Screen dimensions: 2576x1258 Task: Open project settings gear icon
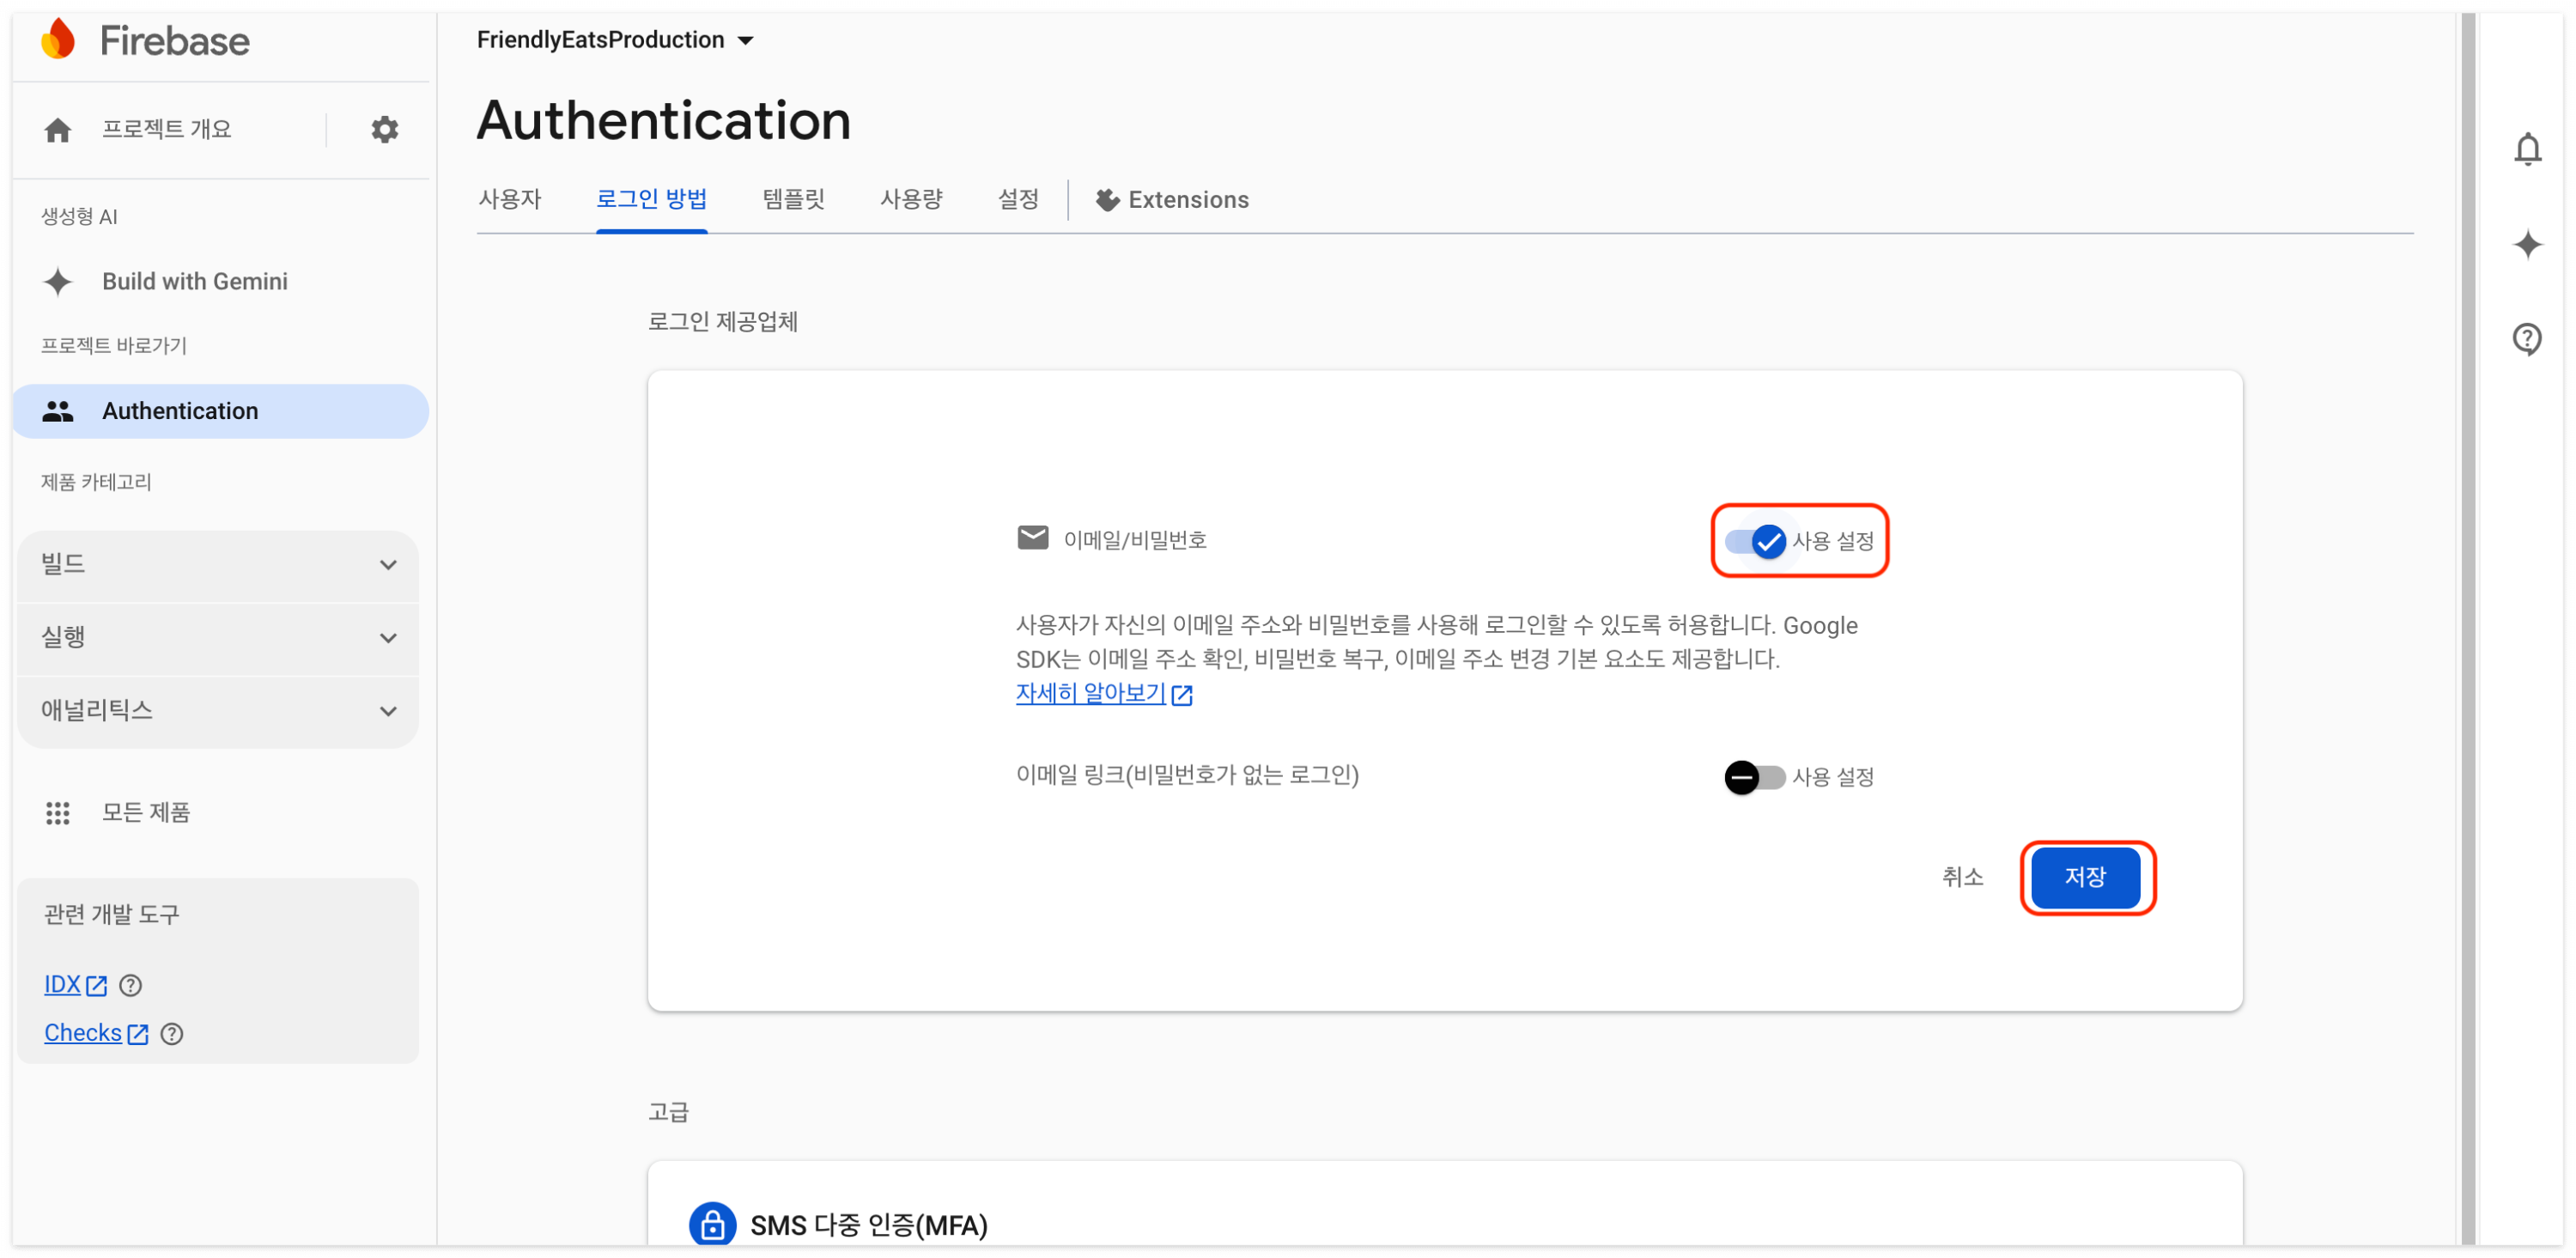(x=384, y=130)
